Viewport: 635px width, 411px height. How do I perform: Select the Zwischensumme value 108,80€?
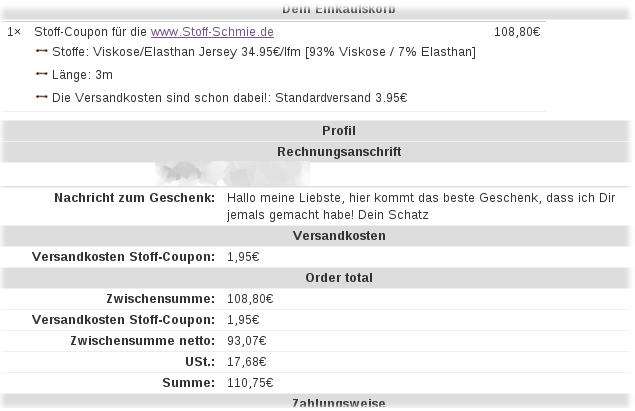(x=250, y=299)
